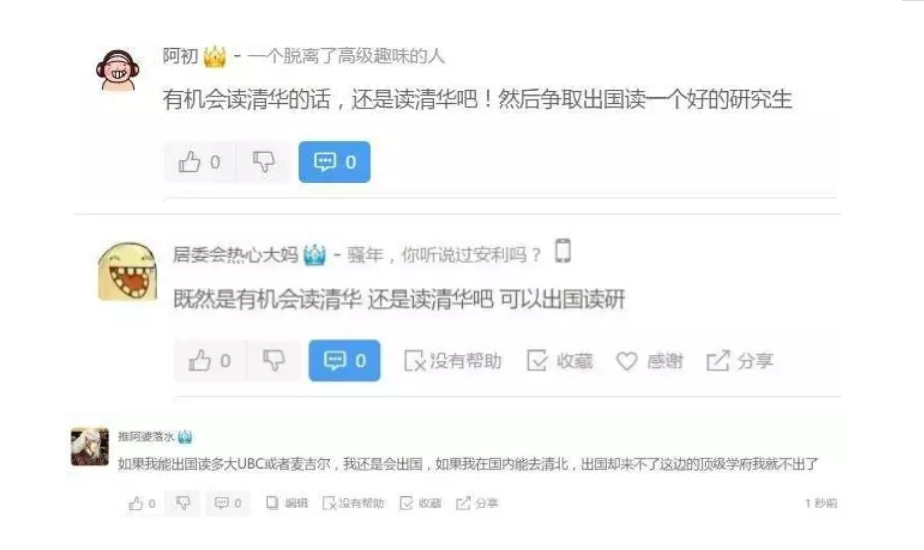The width and height of the screenshot is (924, 550).
Task: Open 推阿婆落水's avatar picture
Action: [90, 447]
